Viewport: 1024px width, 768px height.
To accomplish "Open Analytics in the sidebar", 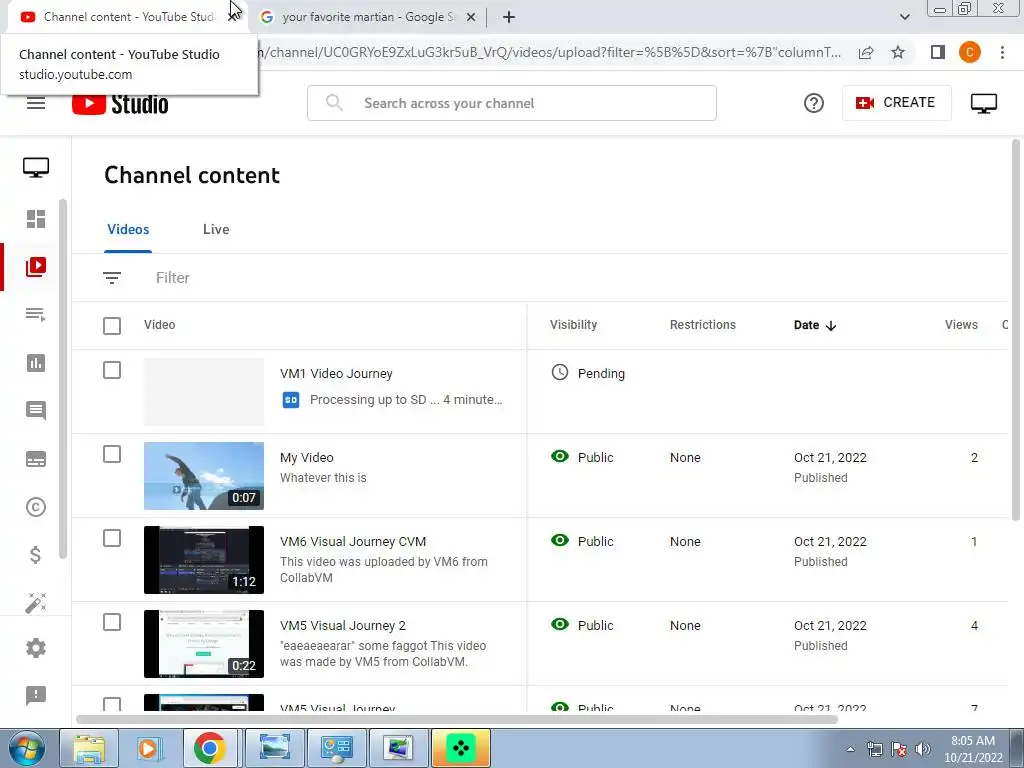I will coord(36,362).
